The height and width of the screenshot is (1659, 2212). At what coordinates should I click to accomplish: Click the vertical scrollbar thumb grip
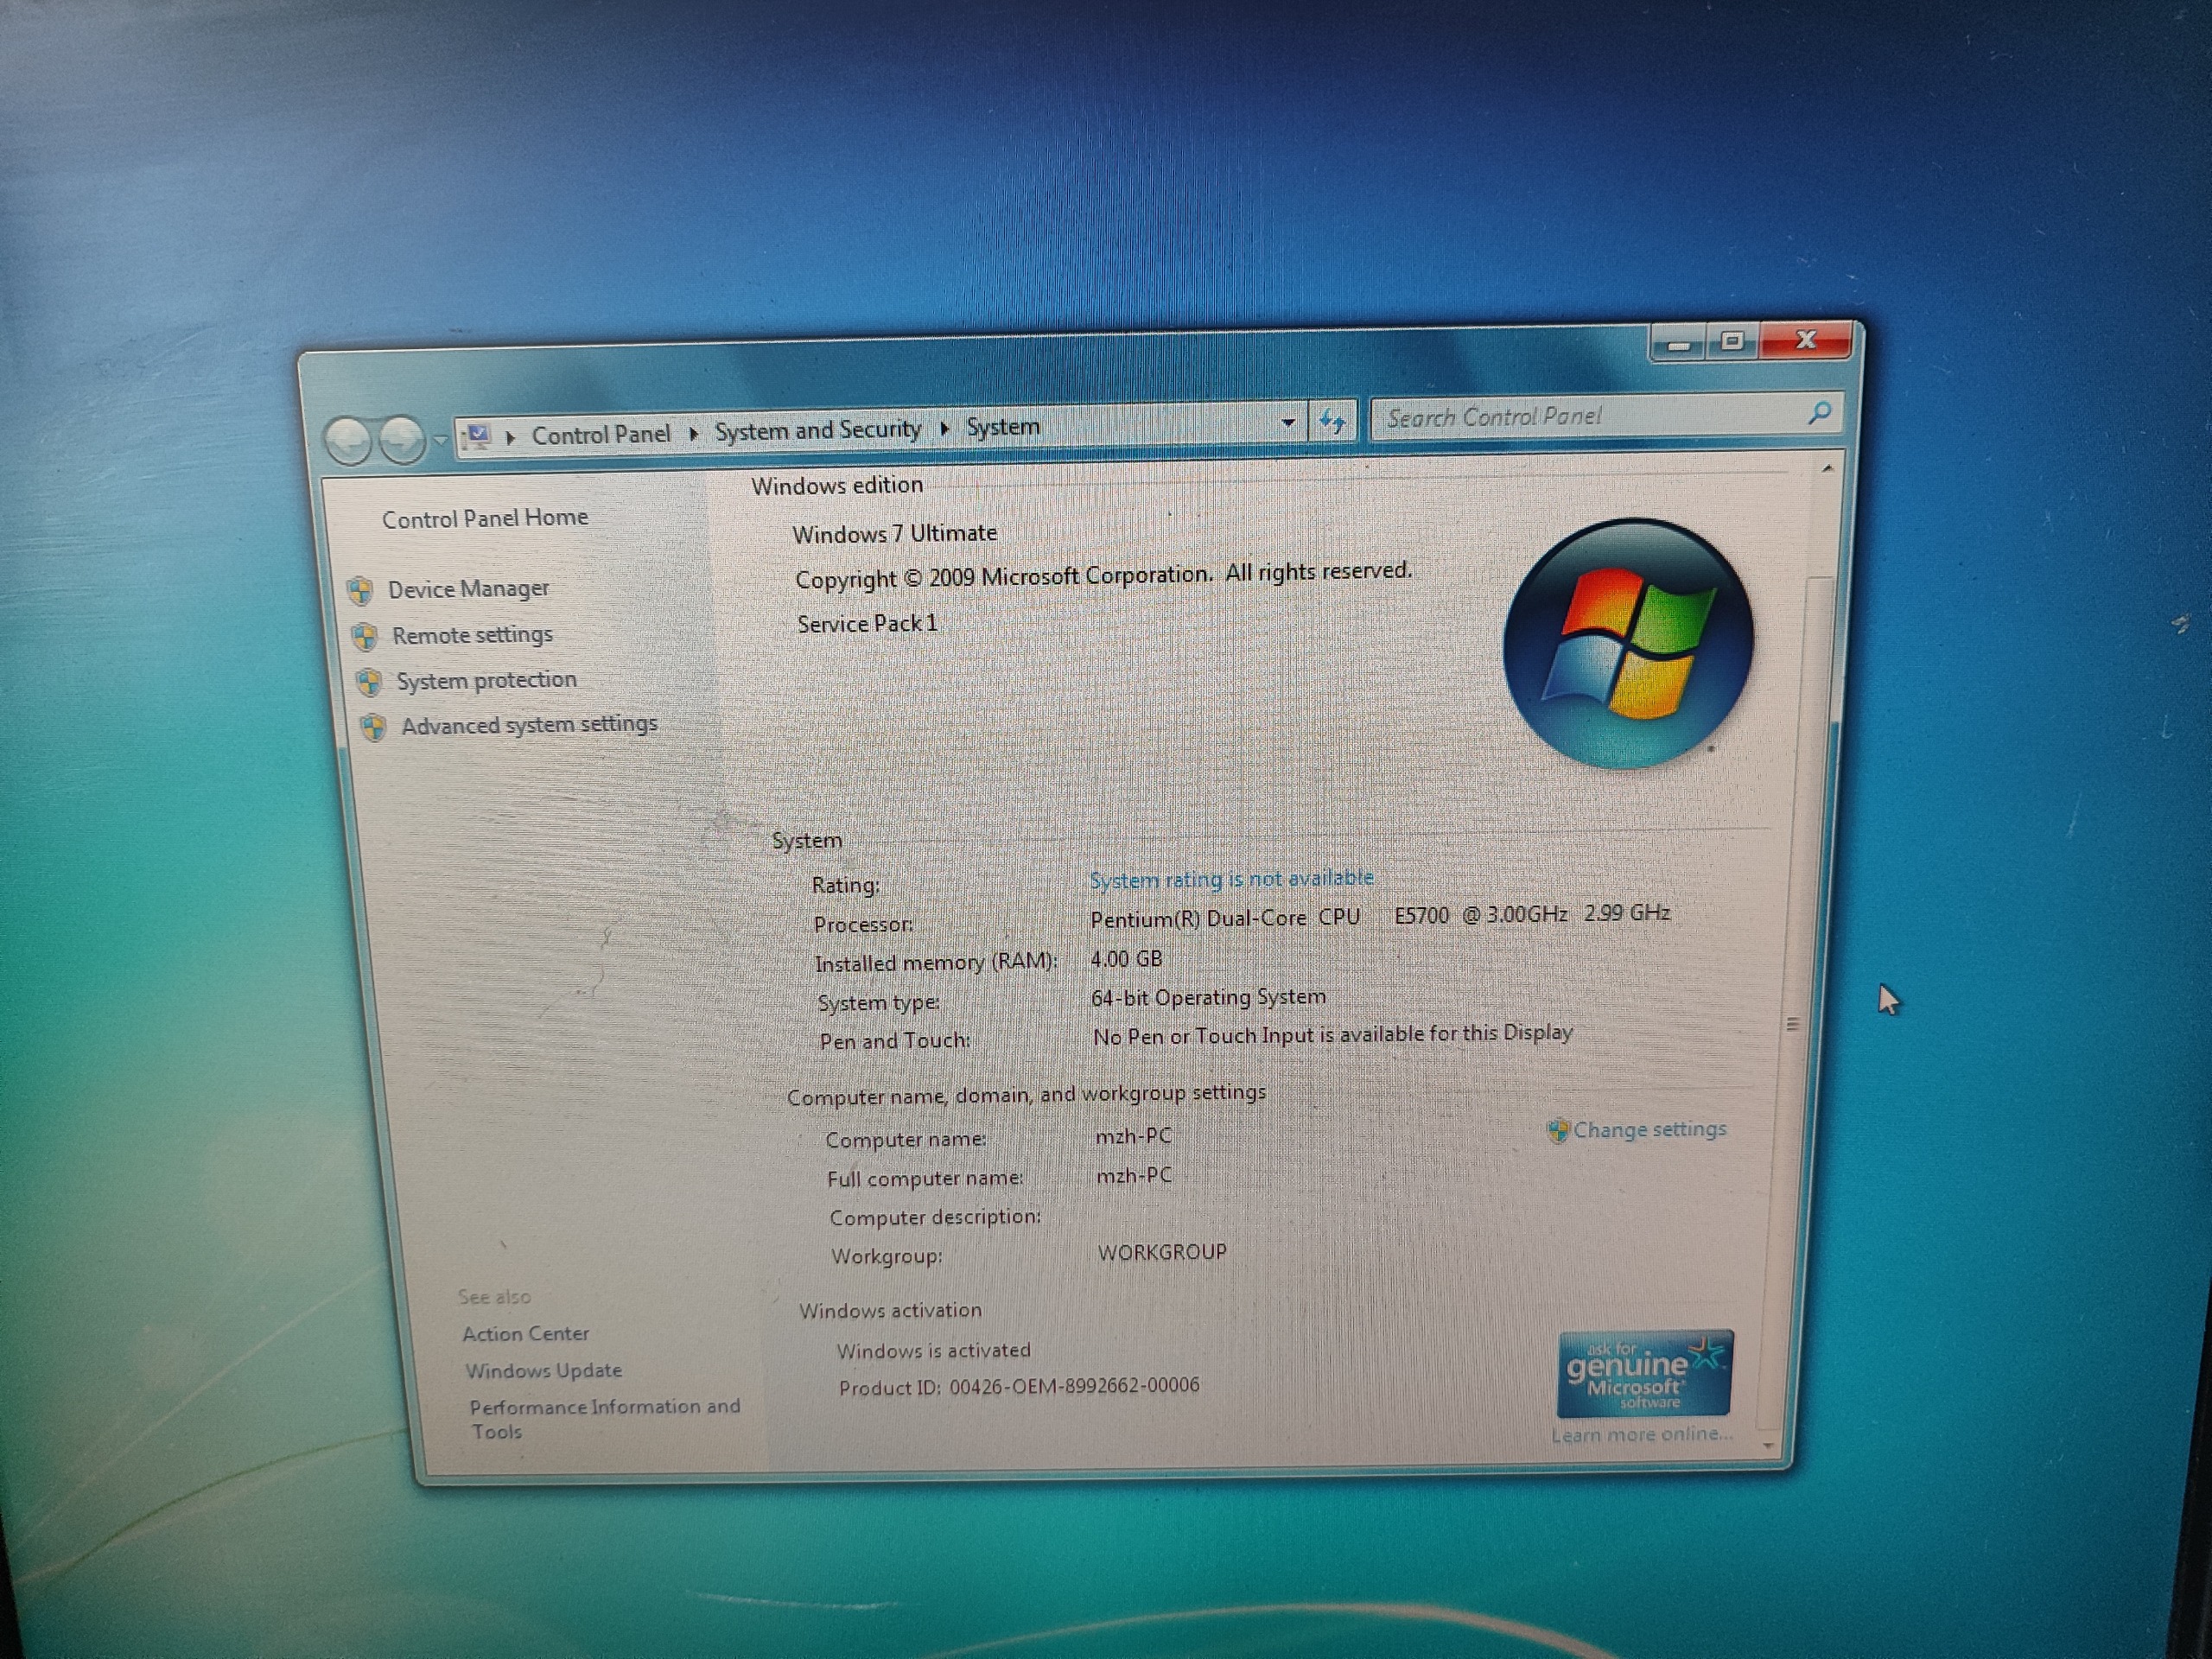tap(1792, 1024)
